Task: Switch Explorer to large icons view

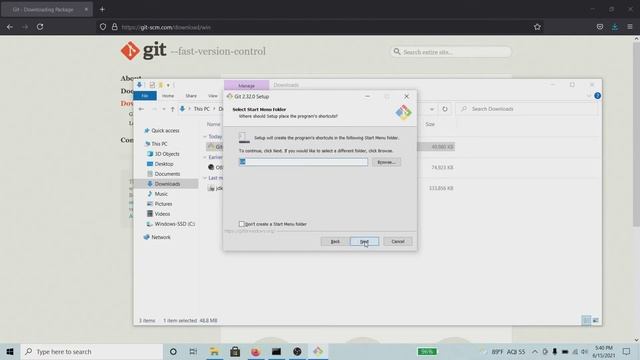Action: pos(596,320)
